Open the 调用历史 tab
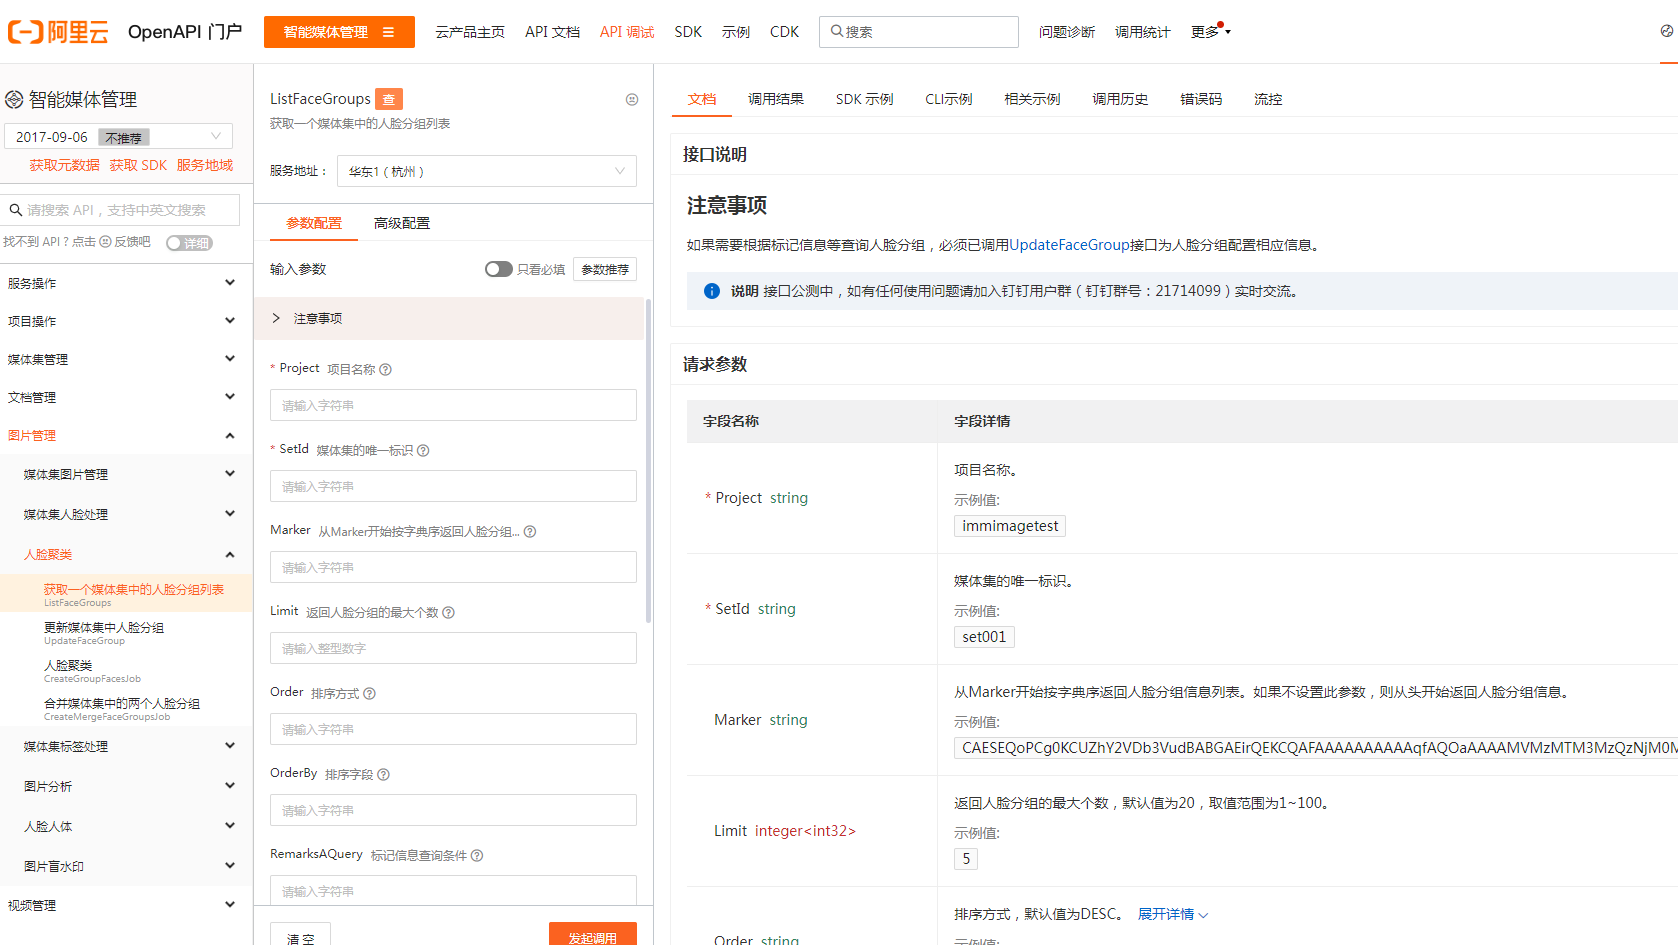Image resolution: width=1678 pixels, height=945 pixels. [1120, 99]
